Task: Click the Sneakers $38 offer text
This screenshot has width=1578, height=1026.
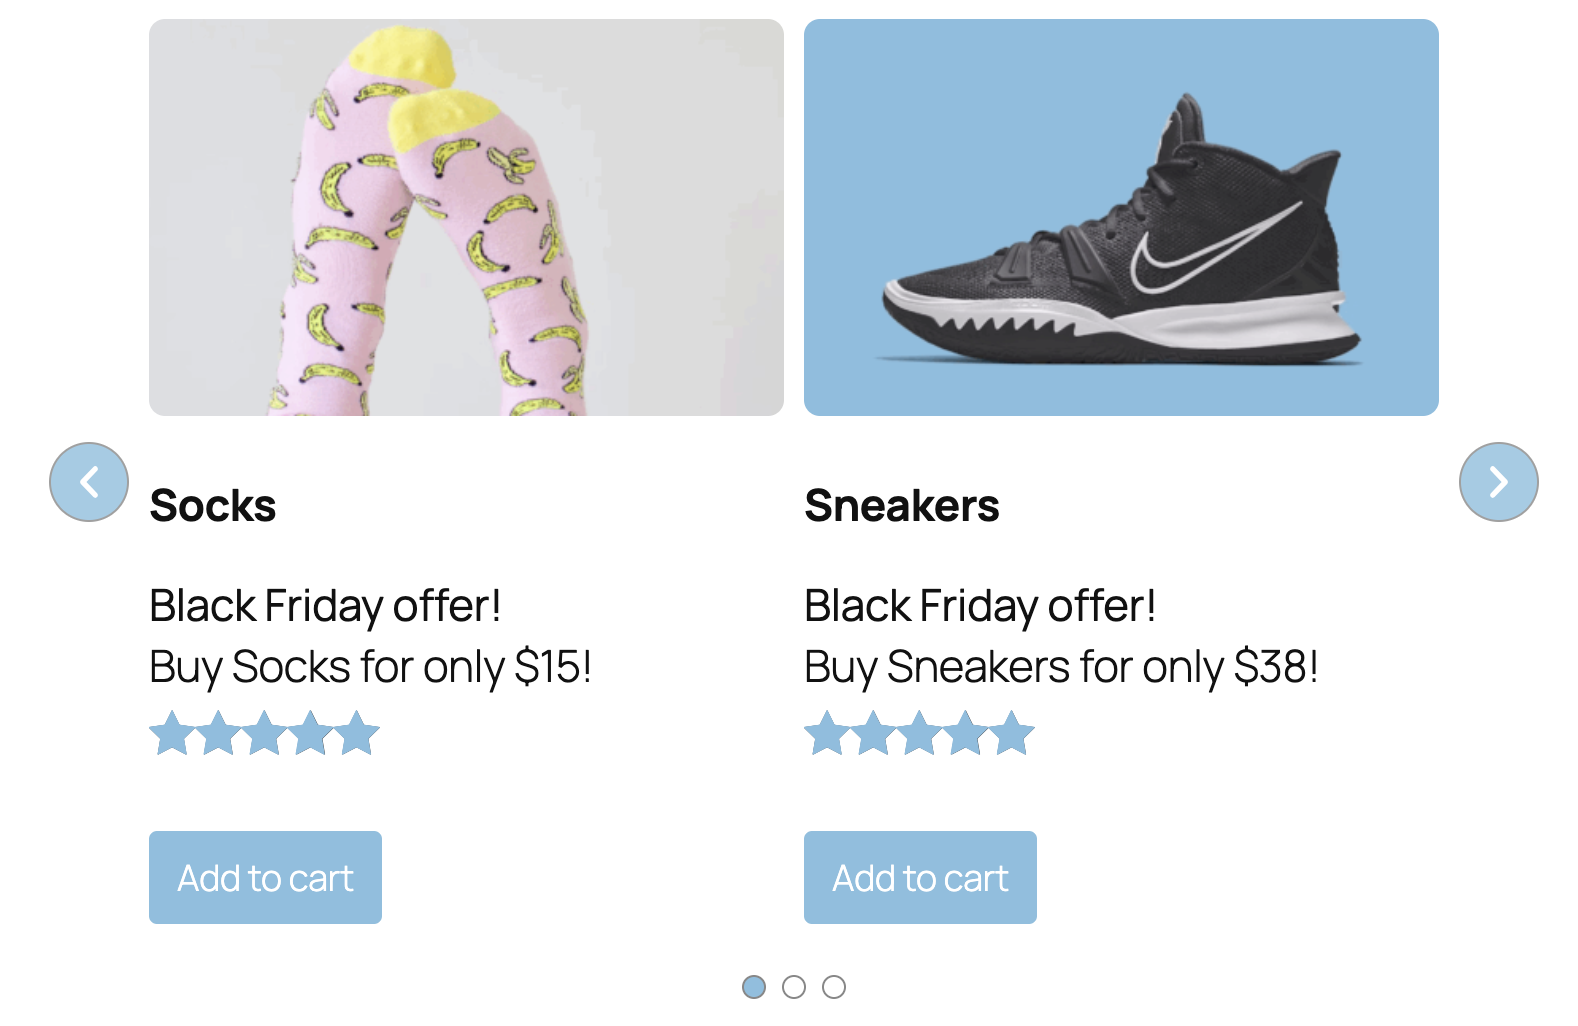Action: point(1061,667)
